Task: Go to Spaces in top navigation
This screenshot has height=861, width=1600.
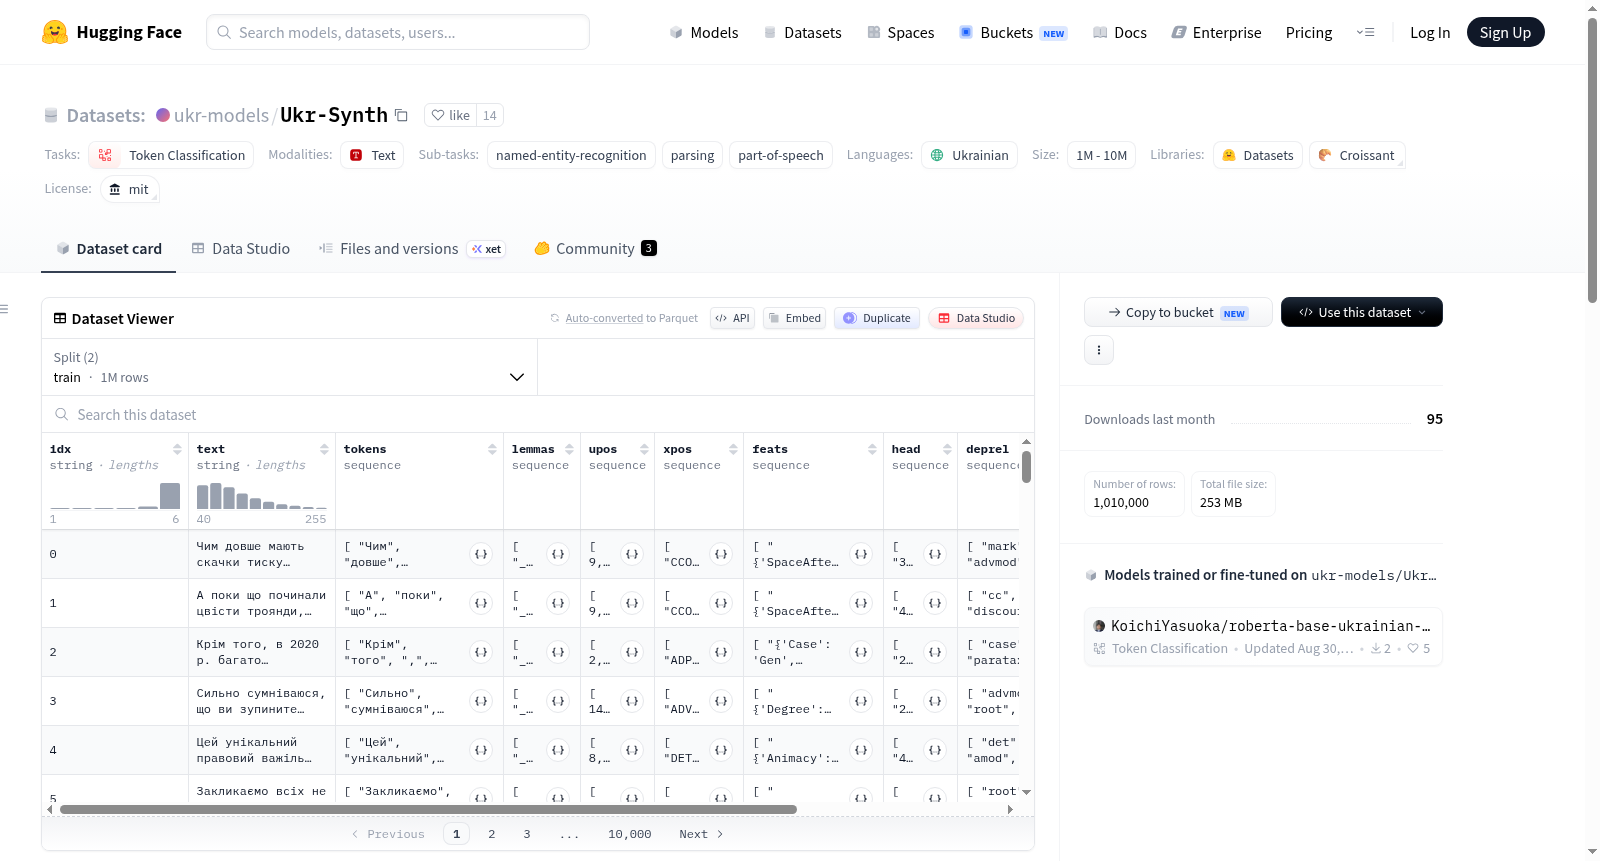Action: pos(900,32)
